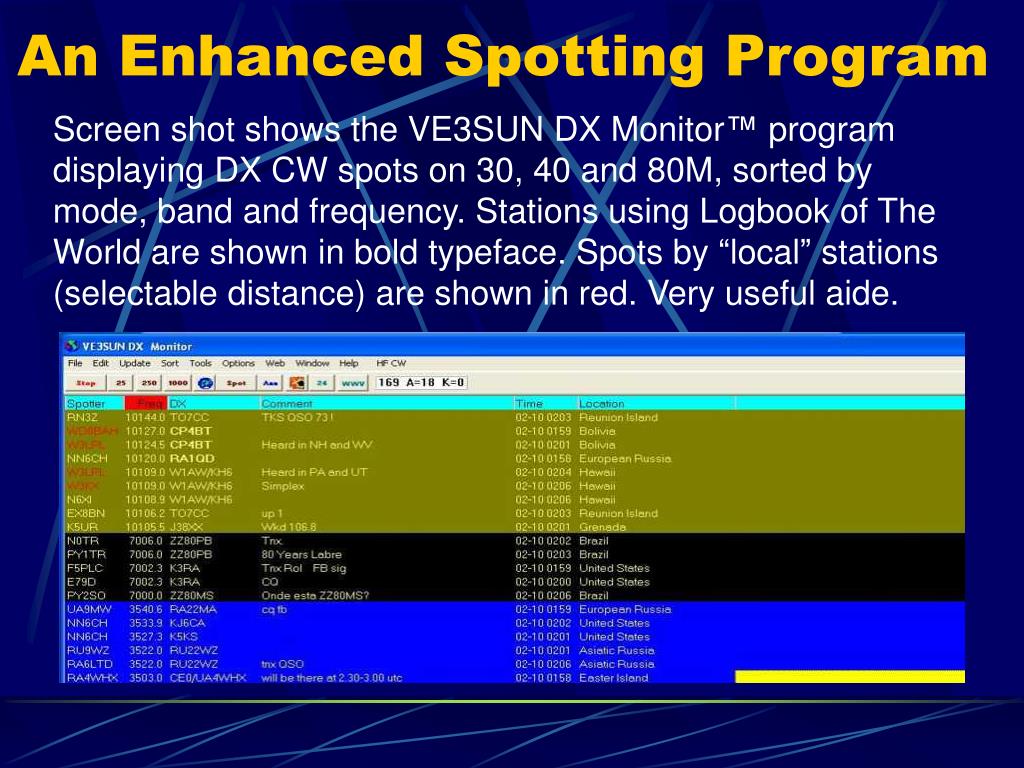Click comment 'TKS QSO 73!'
Viewport: 1024px width, 768px height.
(297, 417)
